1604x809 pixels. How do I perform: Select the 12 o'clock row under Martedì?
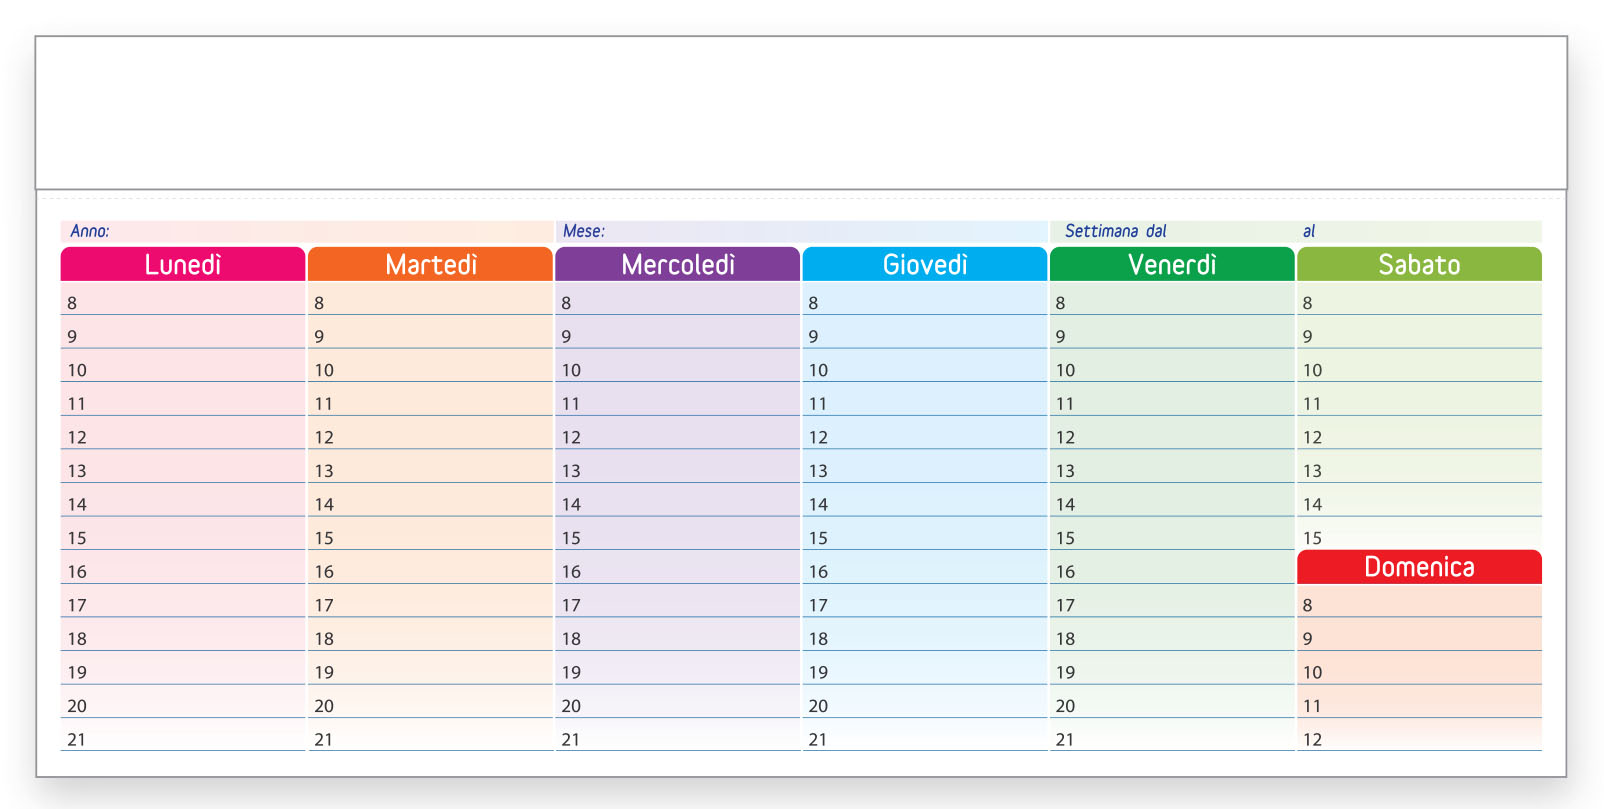[x=430, y=436]
